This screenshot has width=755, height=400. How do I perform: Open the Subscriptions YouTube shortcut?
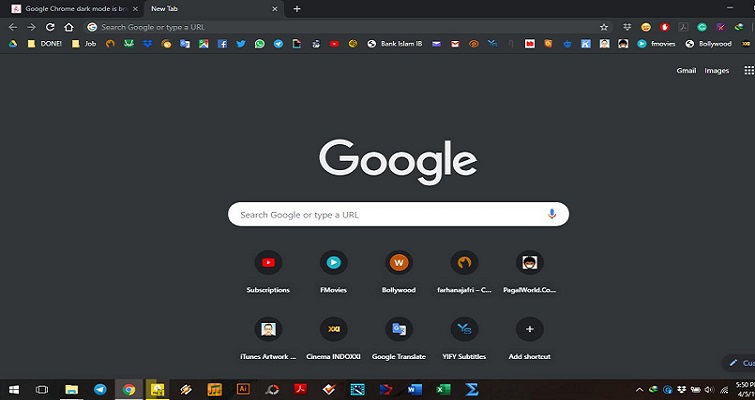267,263
